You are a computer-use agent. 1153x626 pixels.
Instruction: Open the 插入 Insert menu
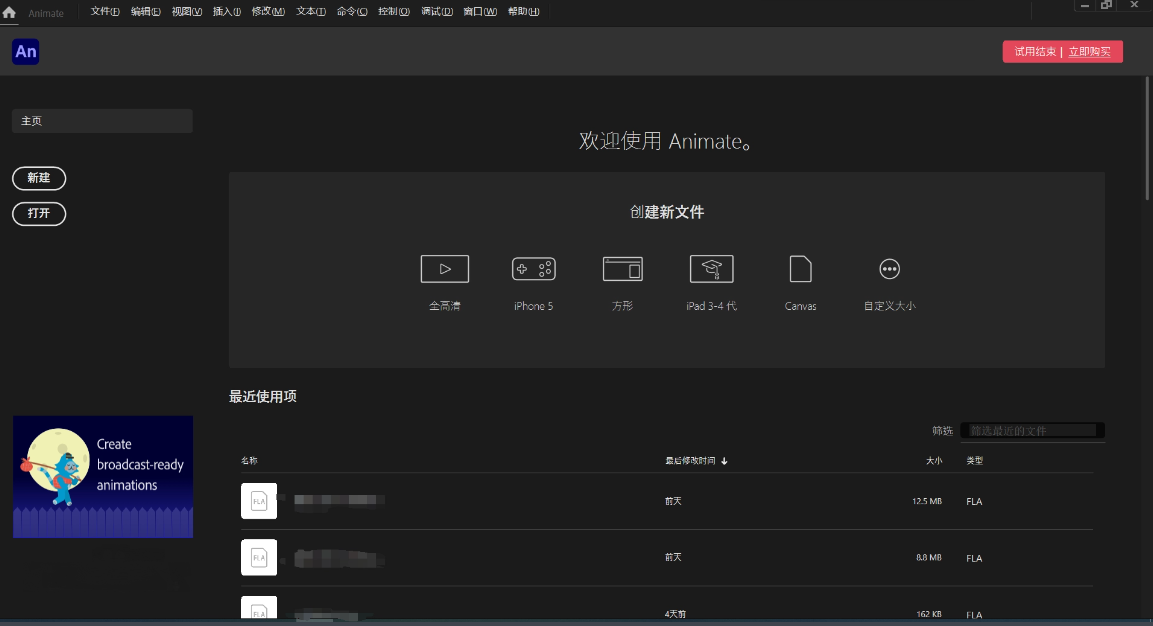click(x=226, y=12)
